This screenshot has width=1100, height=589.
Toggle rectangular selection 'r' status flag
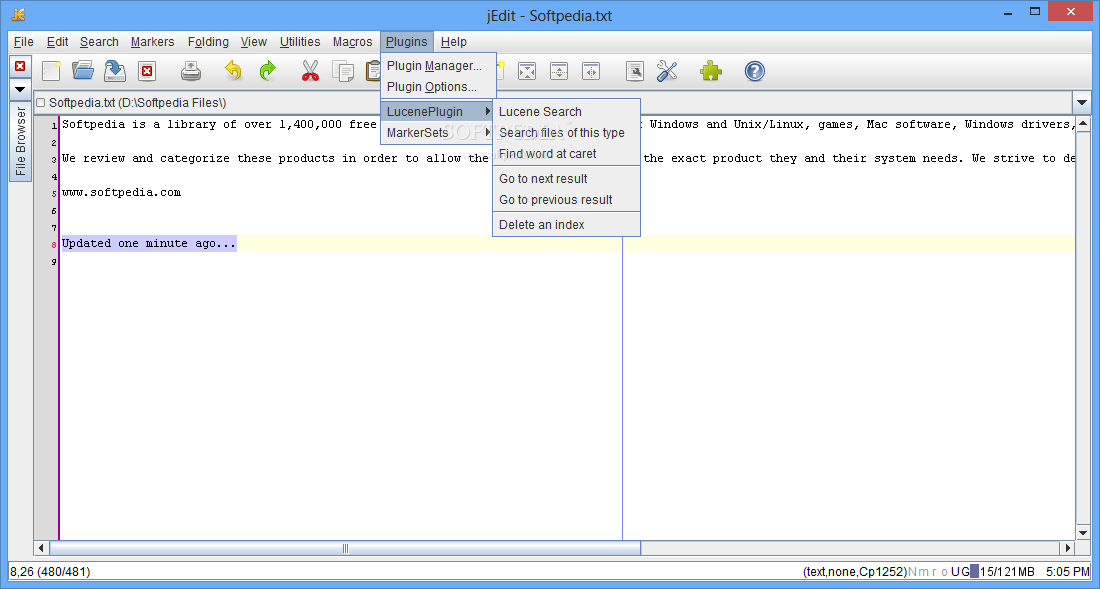click(934, 571)
